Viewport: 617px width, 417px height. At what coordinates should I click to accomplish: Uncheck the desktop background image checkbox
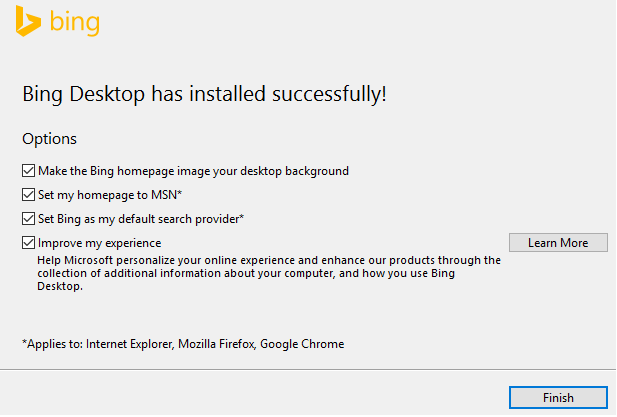28,171
